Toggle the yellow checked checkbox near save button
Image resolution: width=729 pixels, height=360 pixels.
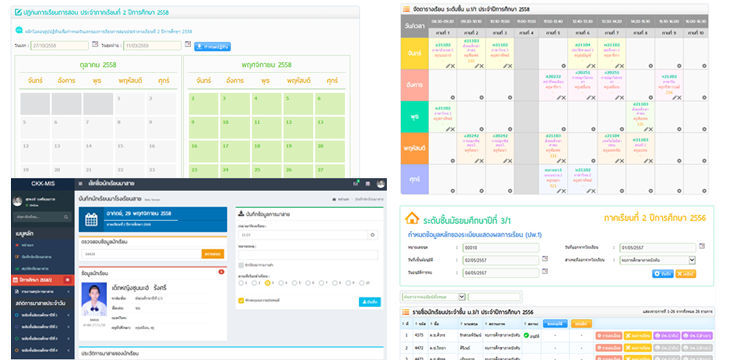coord(241,300)
